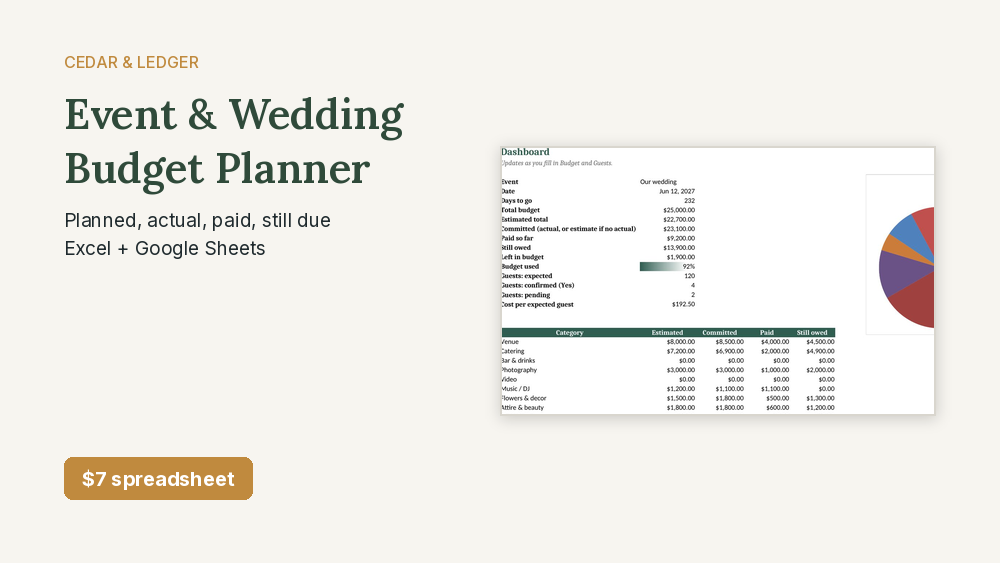The height and width of the screenshot is (563, 1000).
Task: Select the "Music / DJ" row label
Action: coord(515,389)
